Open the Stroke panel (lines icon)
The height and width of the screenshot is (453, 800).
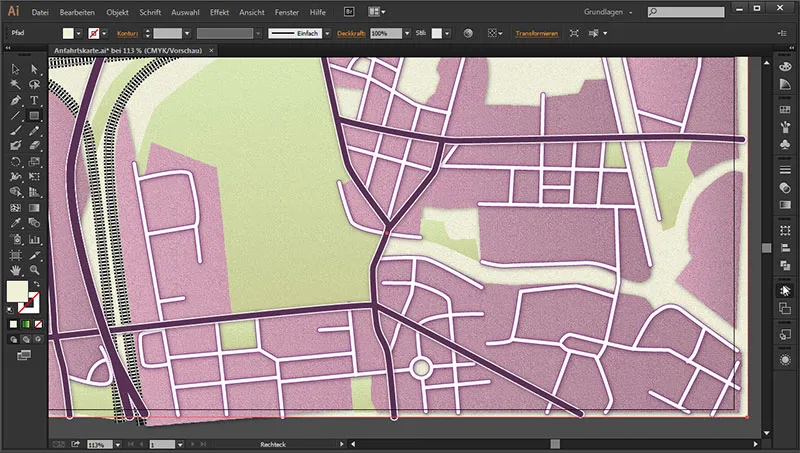785,170
